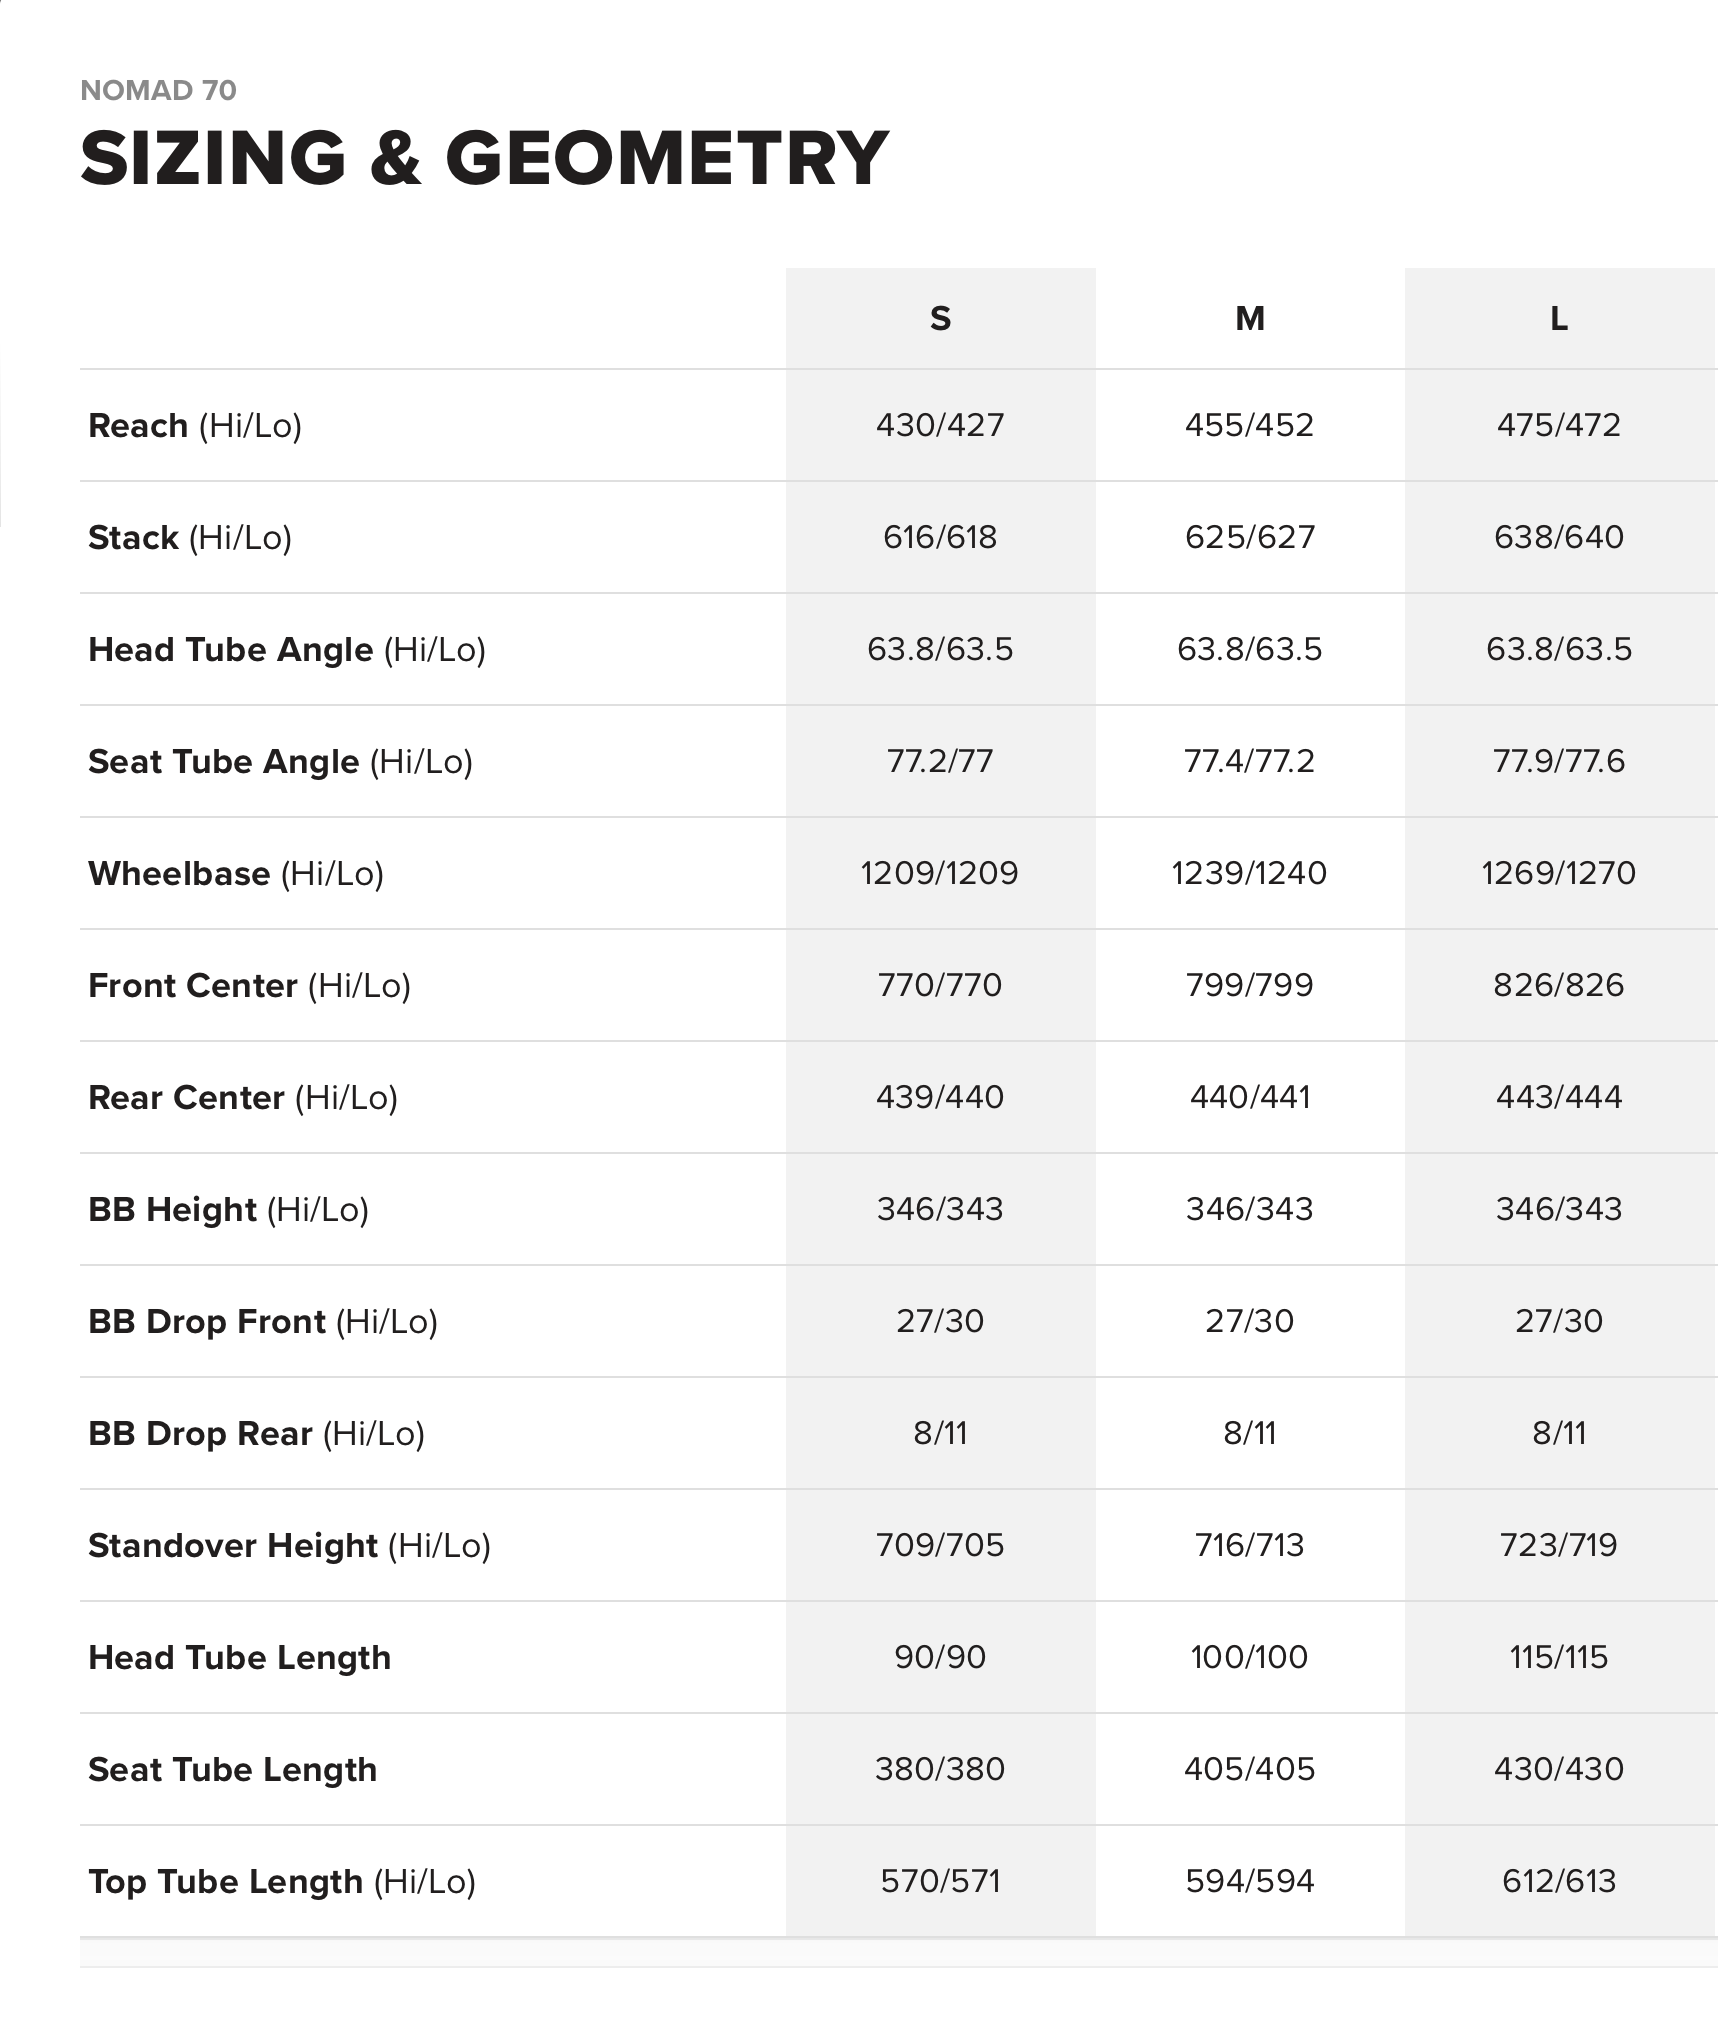
Task: Select the M size column header
Action: [x=1250, y=319]
